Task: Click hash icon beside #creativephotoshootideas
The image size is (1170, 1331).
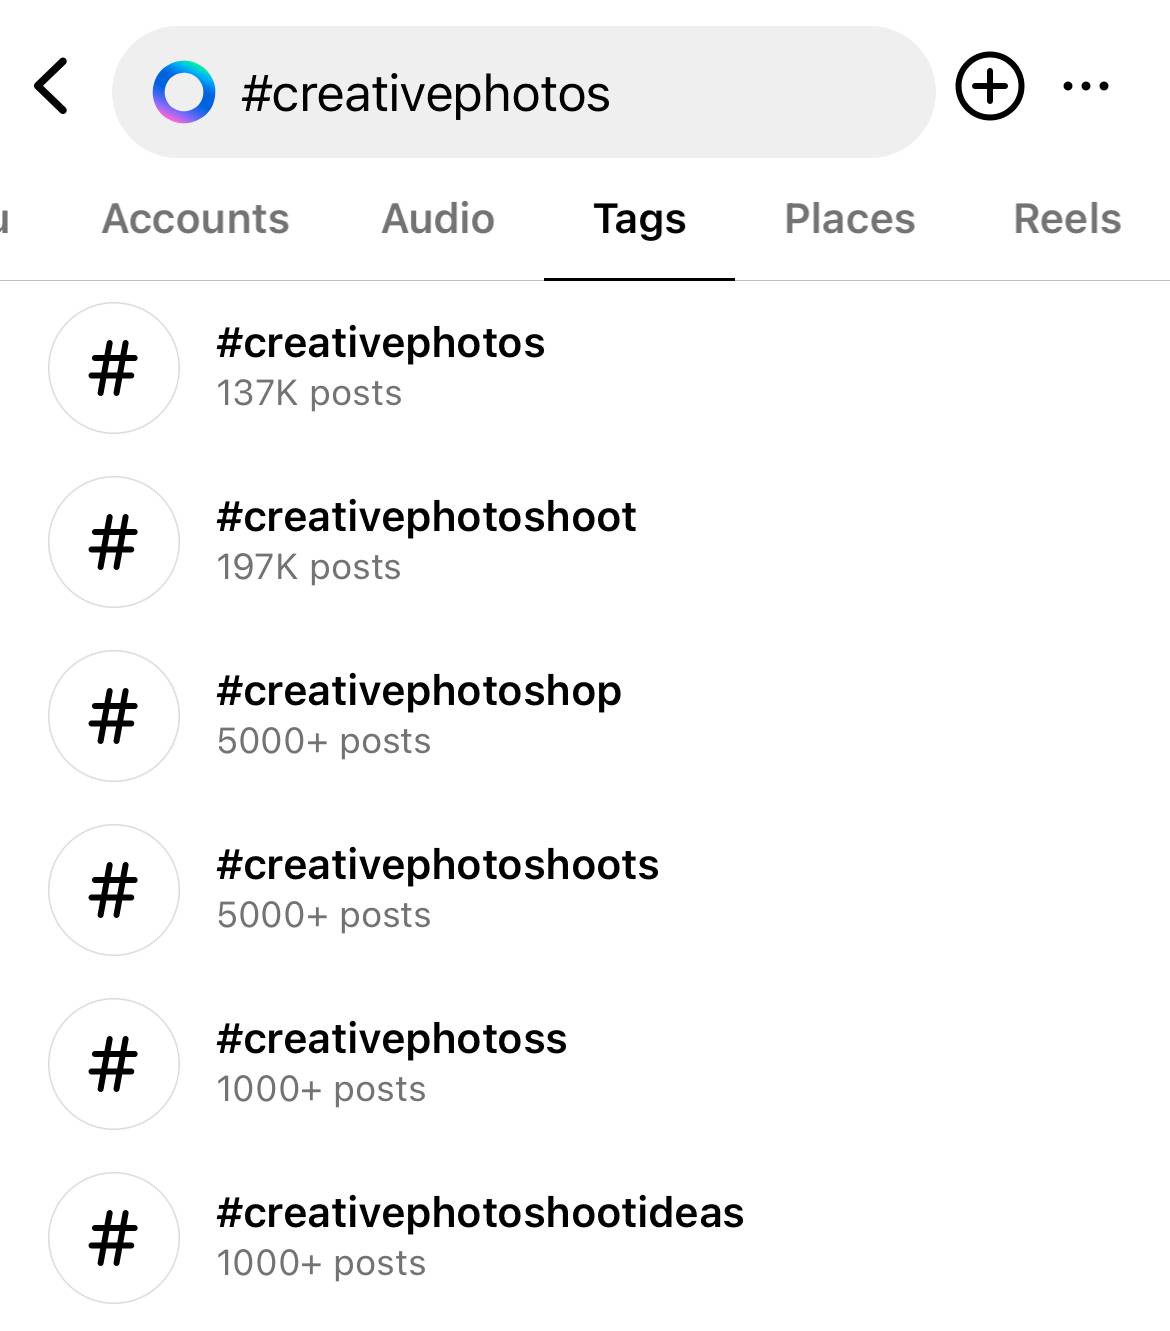Action: click(114, 1238)
